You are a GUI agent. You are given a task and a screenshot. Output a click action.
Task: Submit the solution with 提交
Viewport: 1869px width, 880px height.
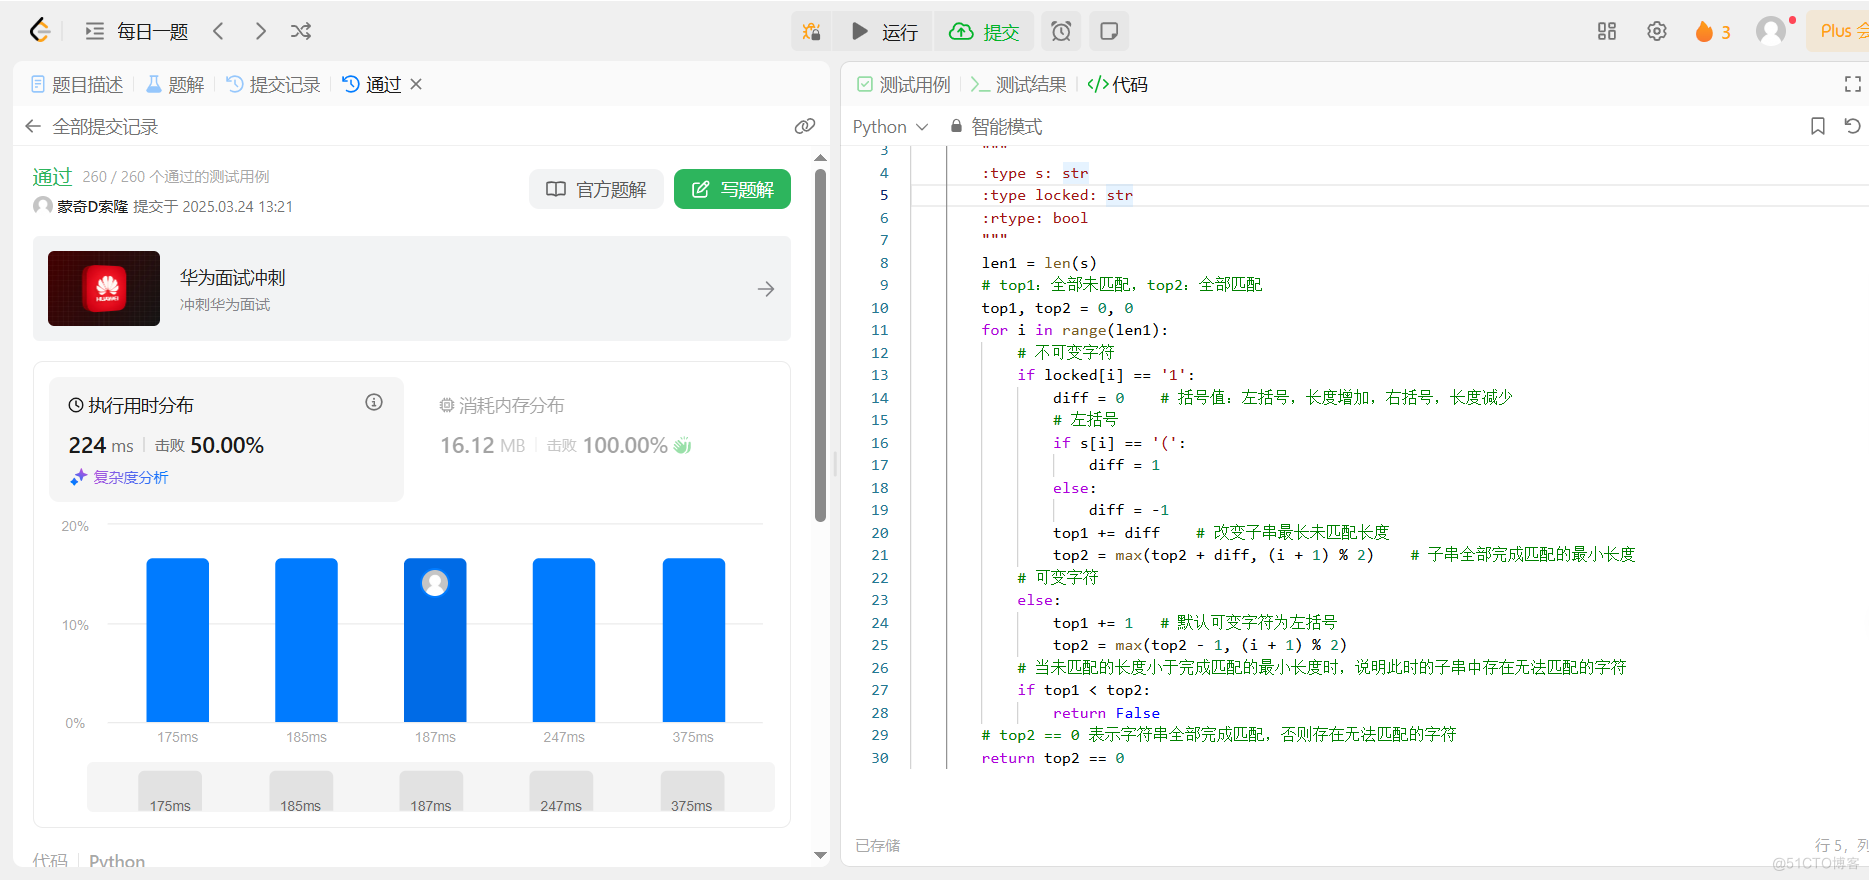[x=984, y=31]
